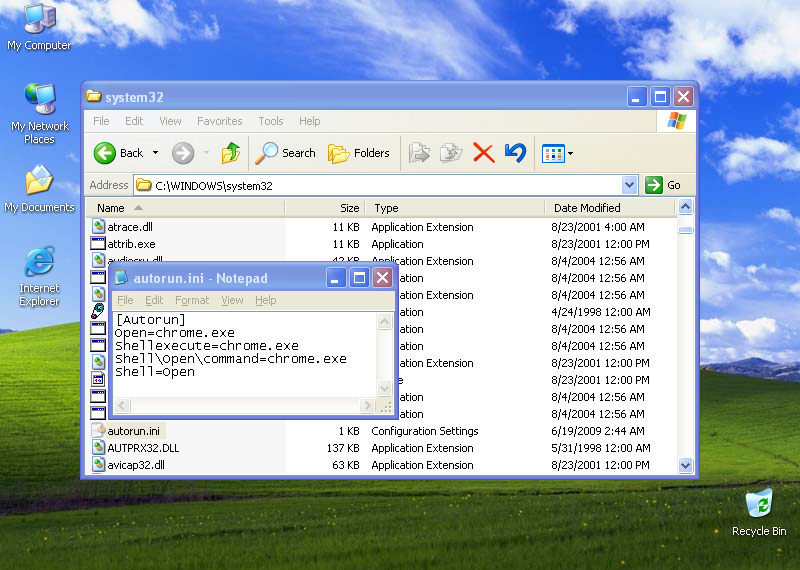
Task: Click the Back button in Explorer toolbar
Action: [119, 153]
